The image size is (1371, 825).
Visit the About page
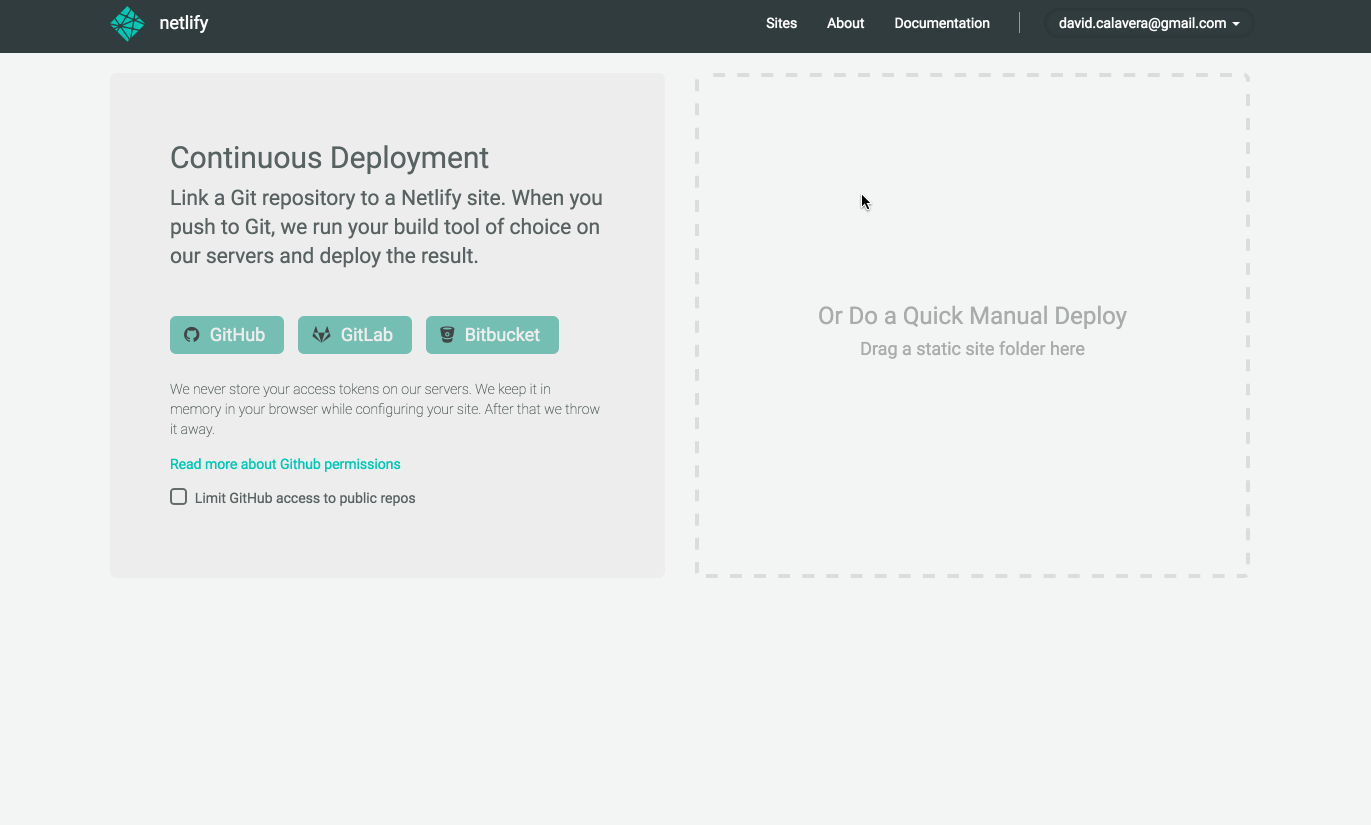pyautogui.click(x=845, y=23)
